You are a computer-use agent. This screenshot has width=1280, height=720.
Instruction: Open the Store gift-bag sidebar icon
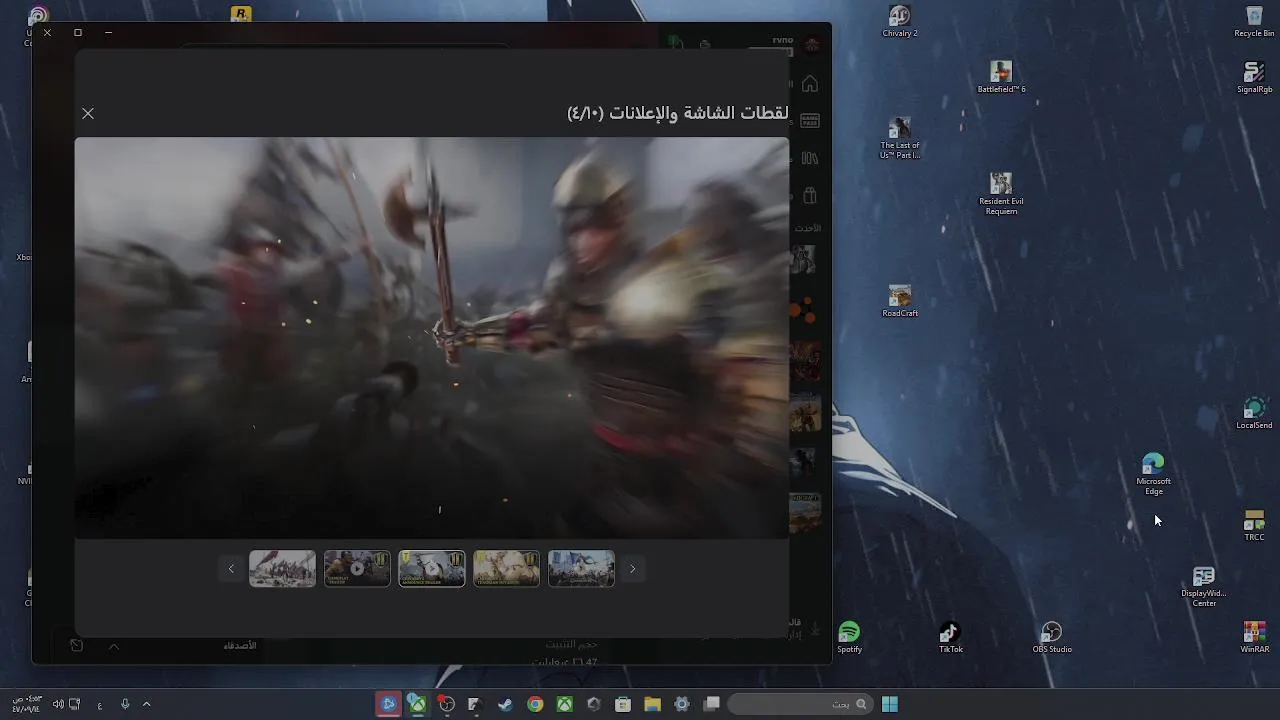[x=810, y=195]
